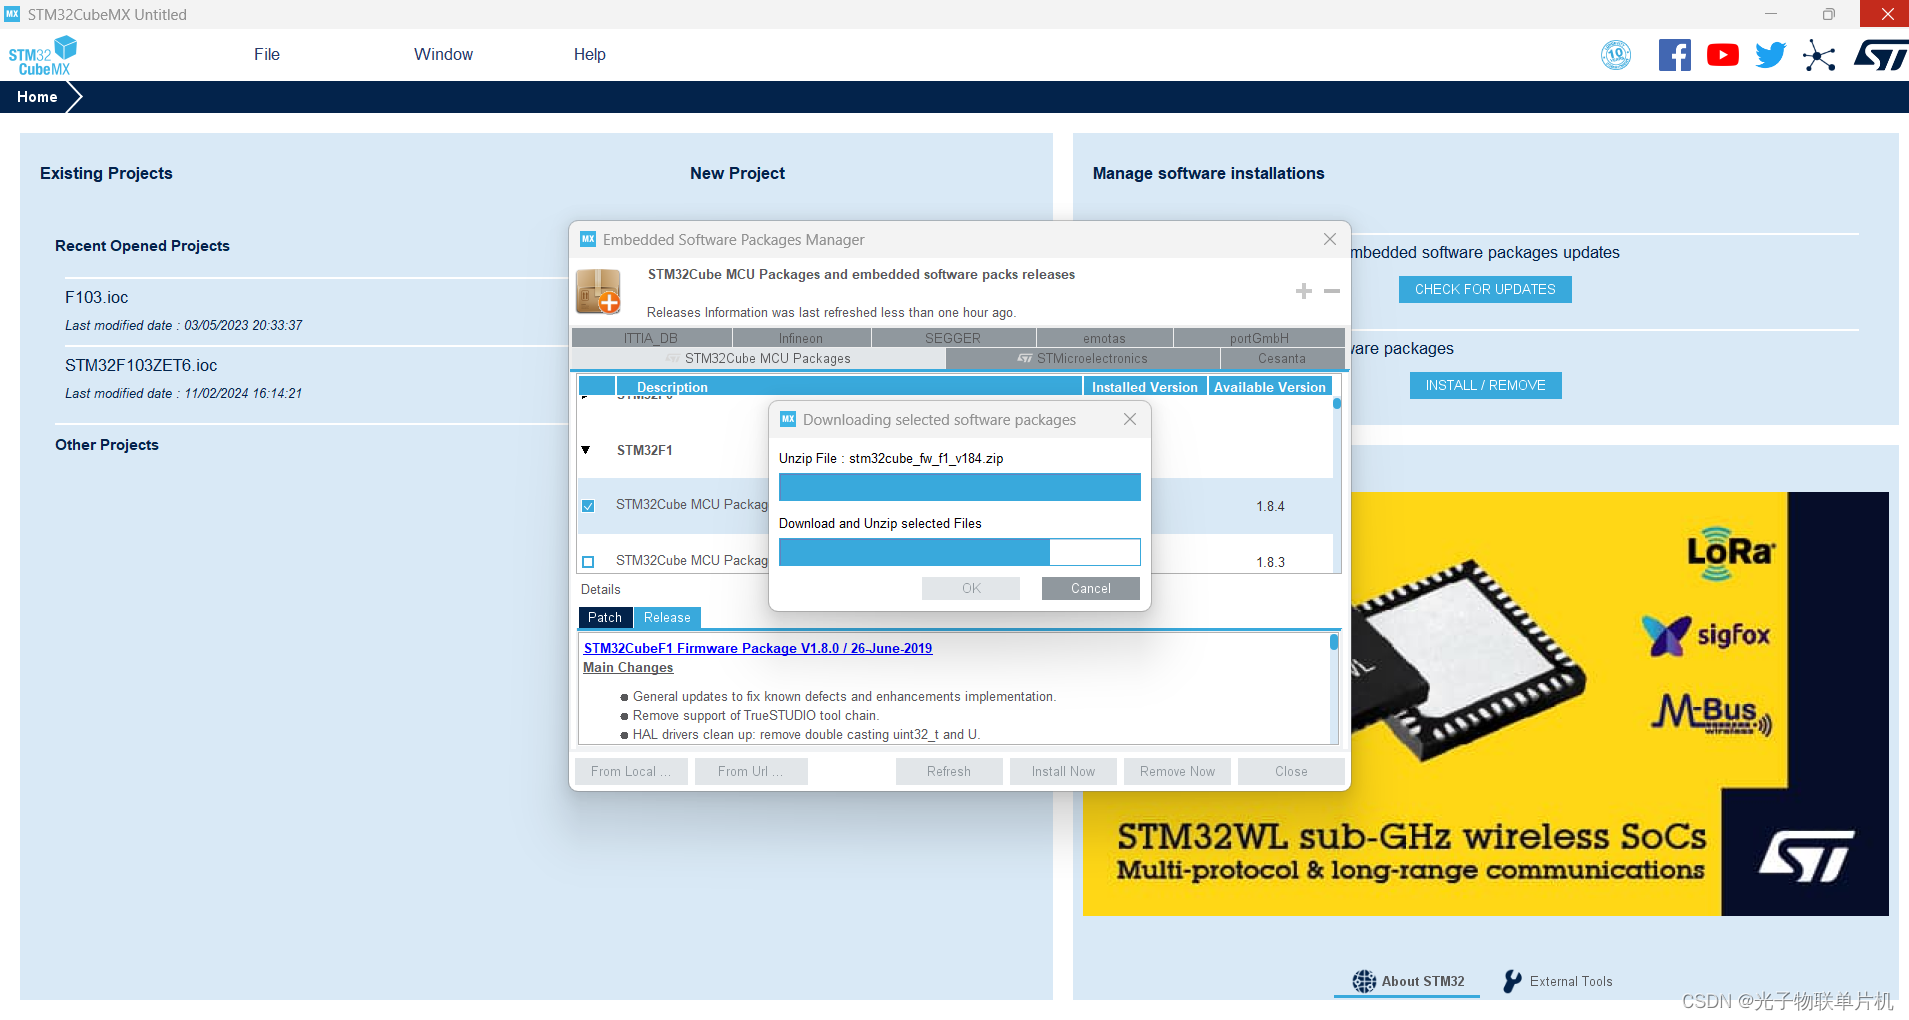Open recent project STM32F103ZET6.ioc

[x=141, y=365]
